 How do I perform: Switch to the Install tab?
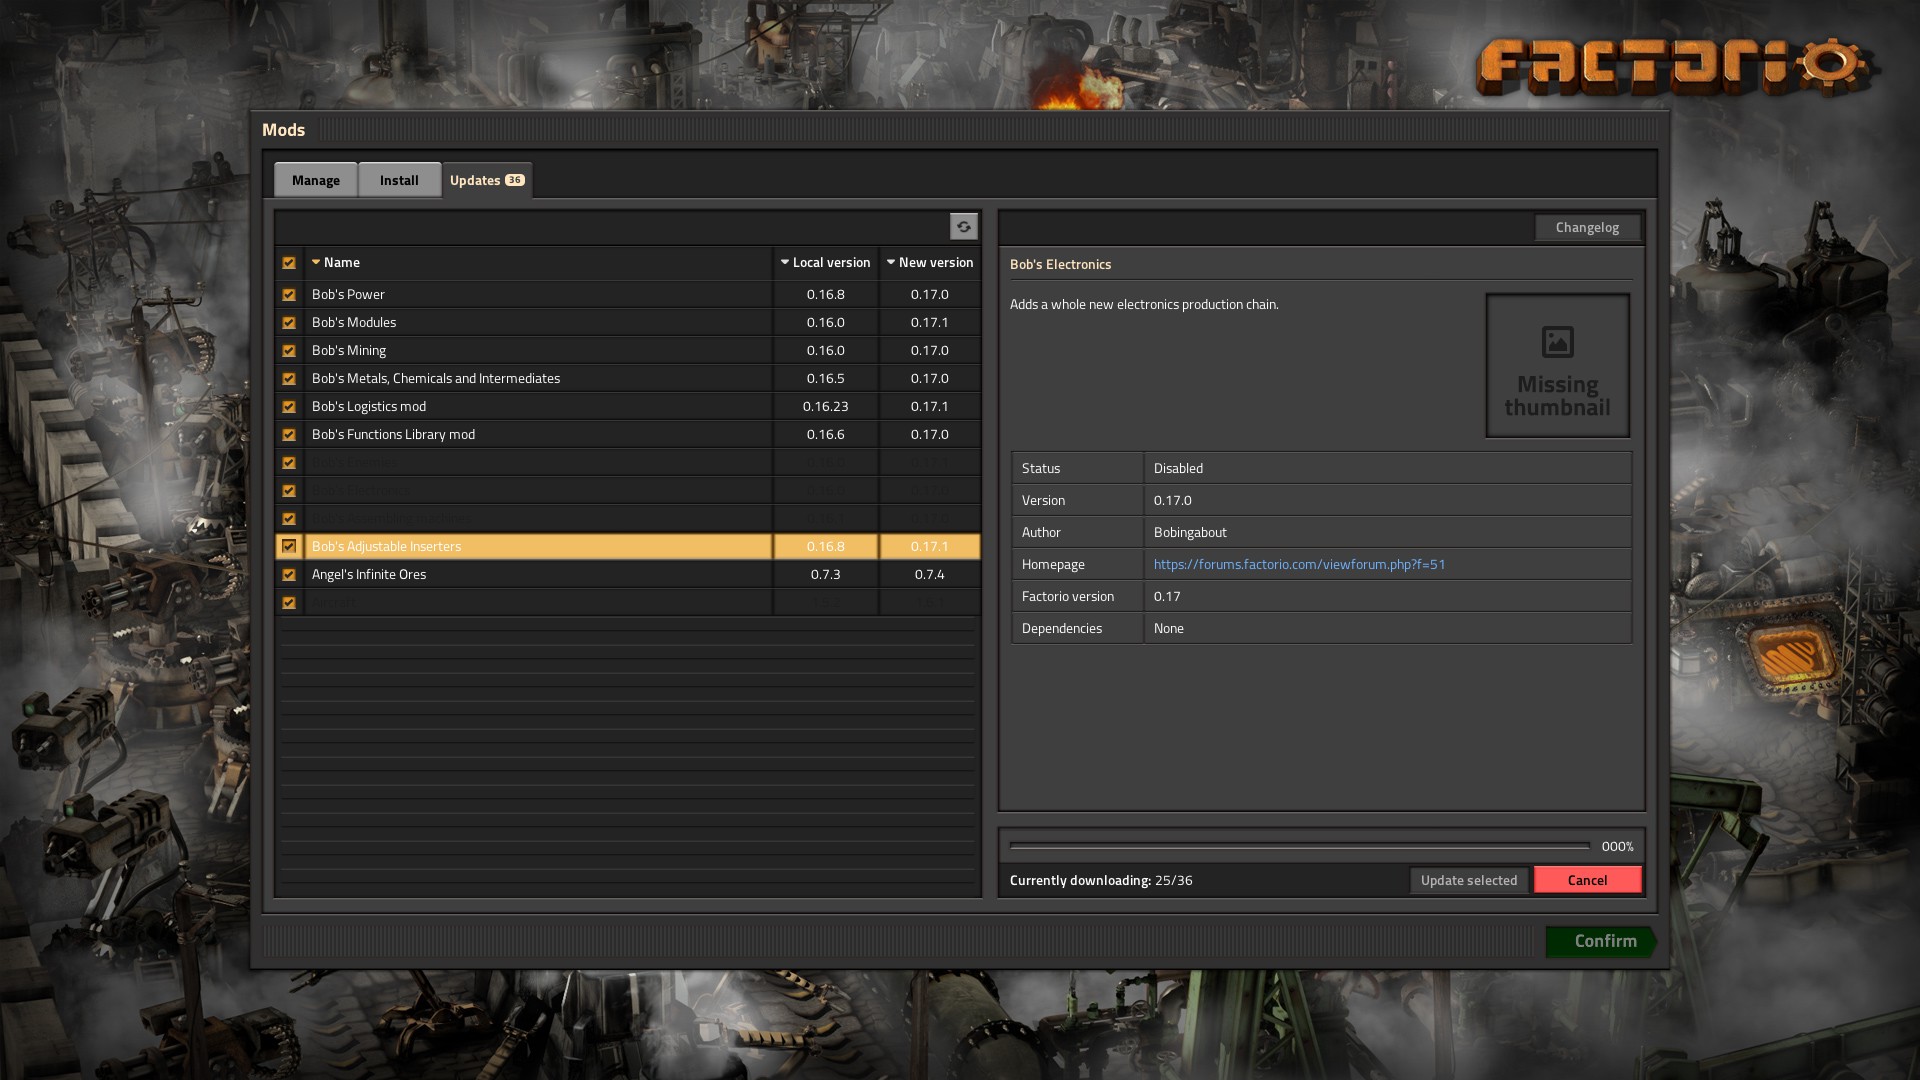click(x=399, y=180)
